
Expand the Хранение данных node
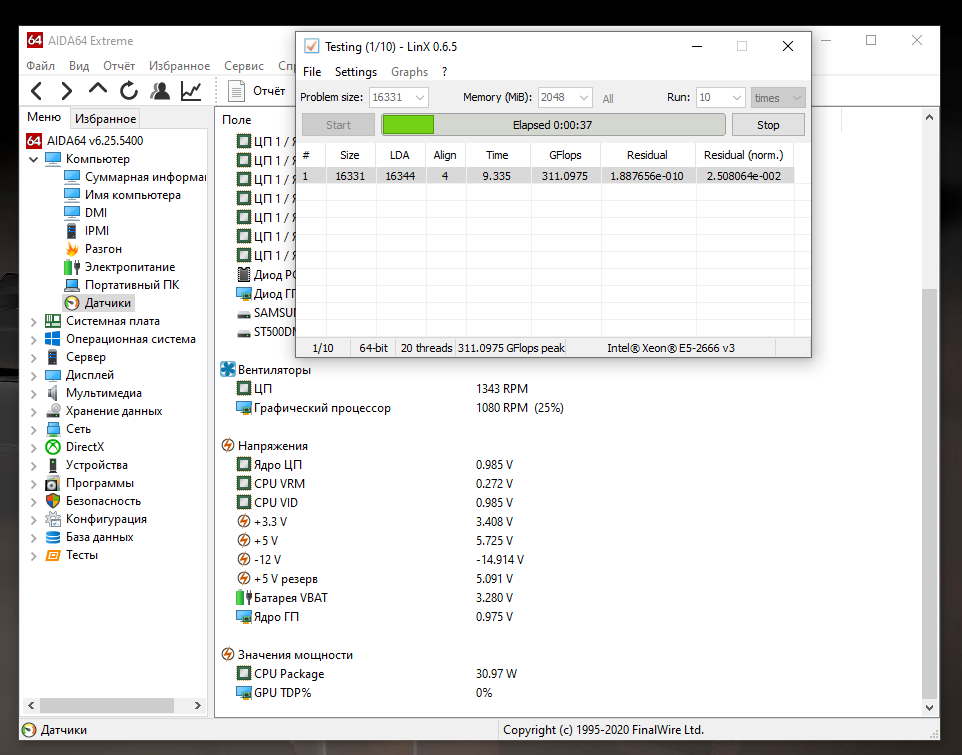click(33, 411)
